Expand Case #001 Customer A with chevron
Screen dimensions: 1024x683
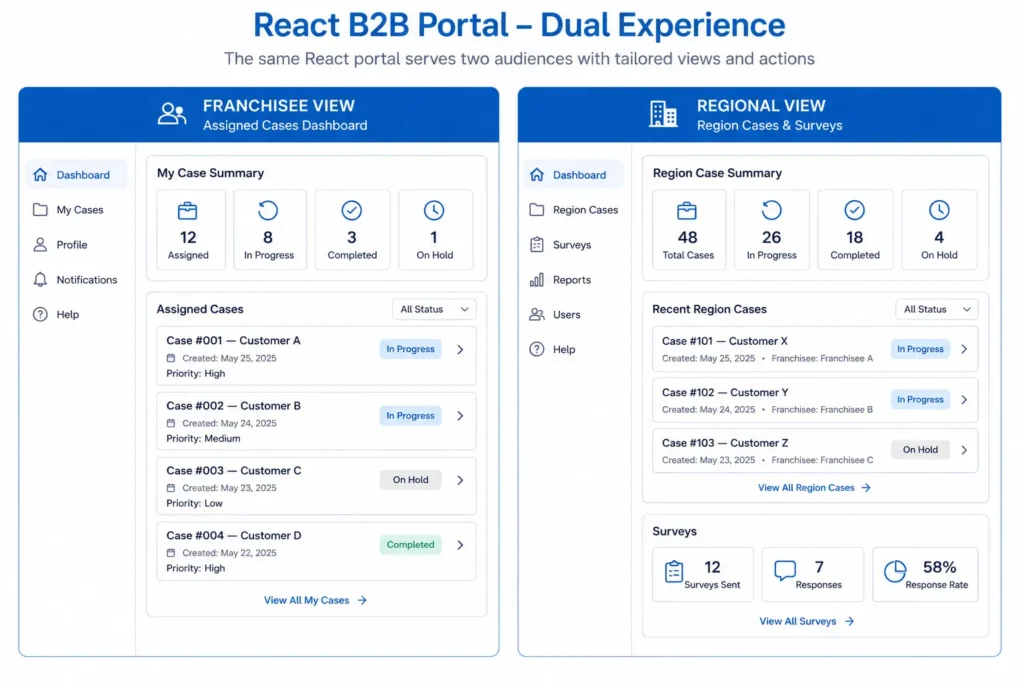click(x=460, y=350)
